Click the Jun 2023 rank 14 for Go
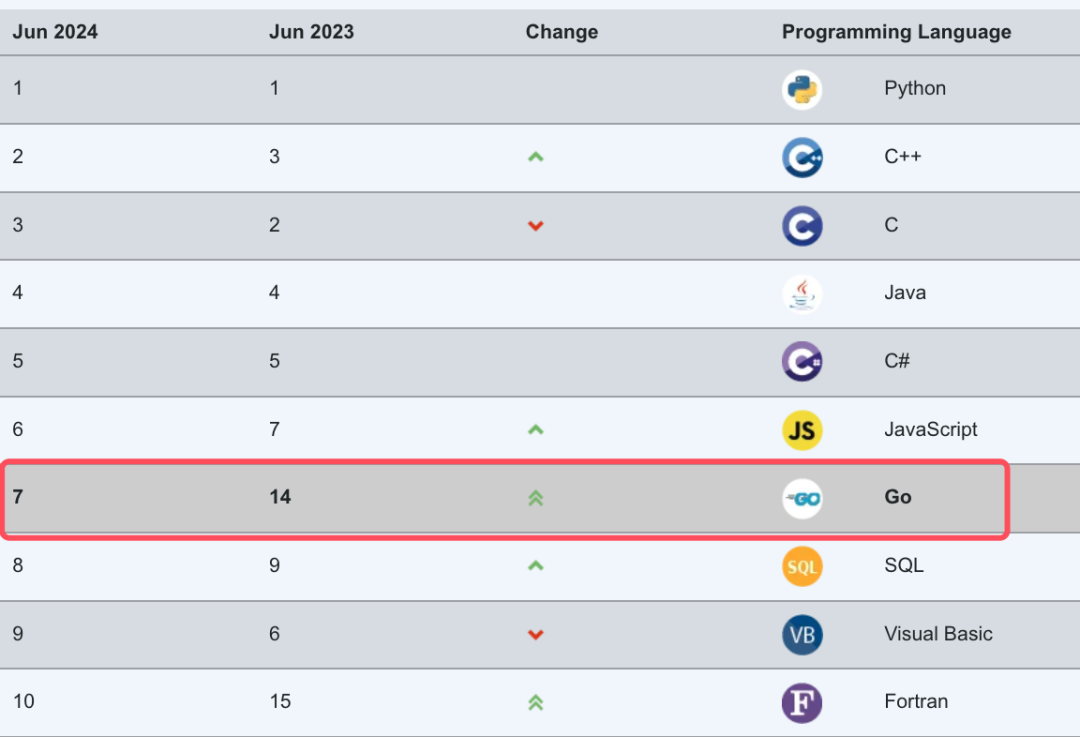 click(280, 497)
